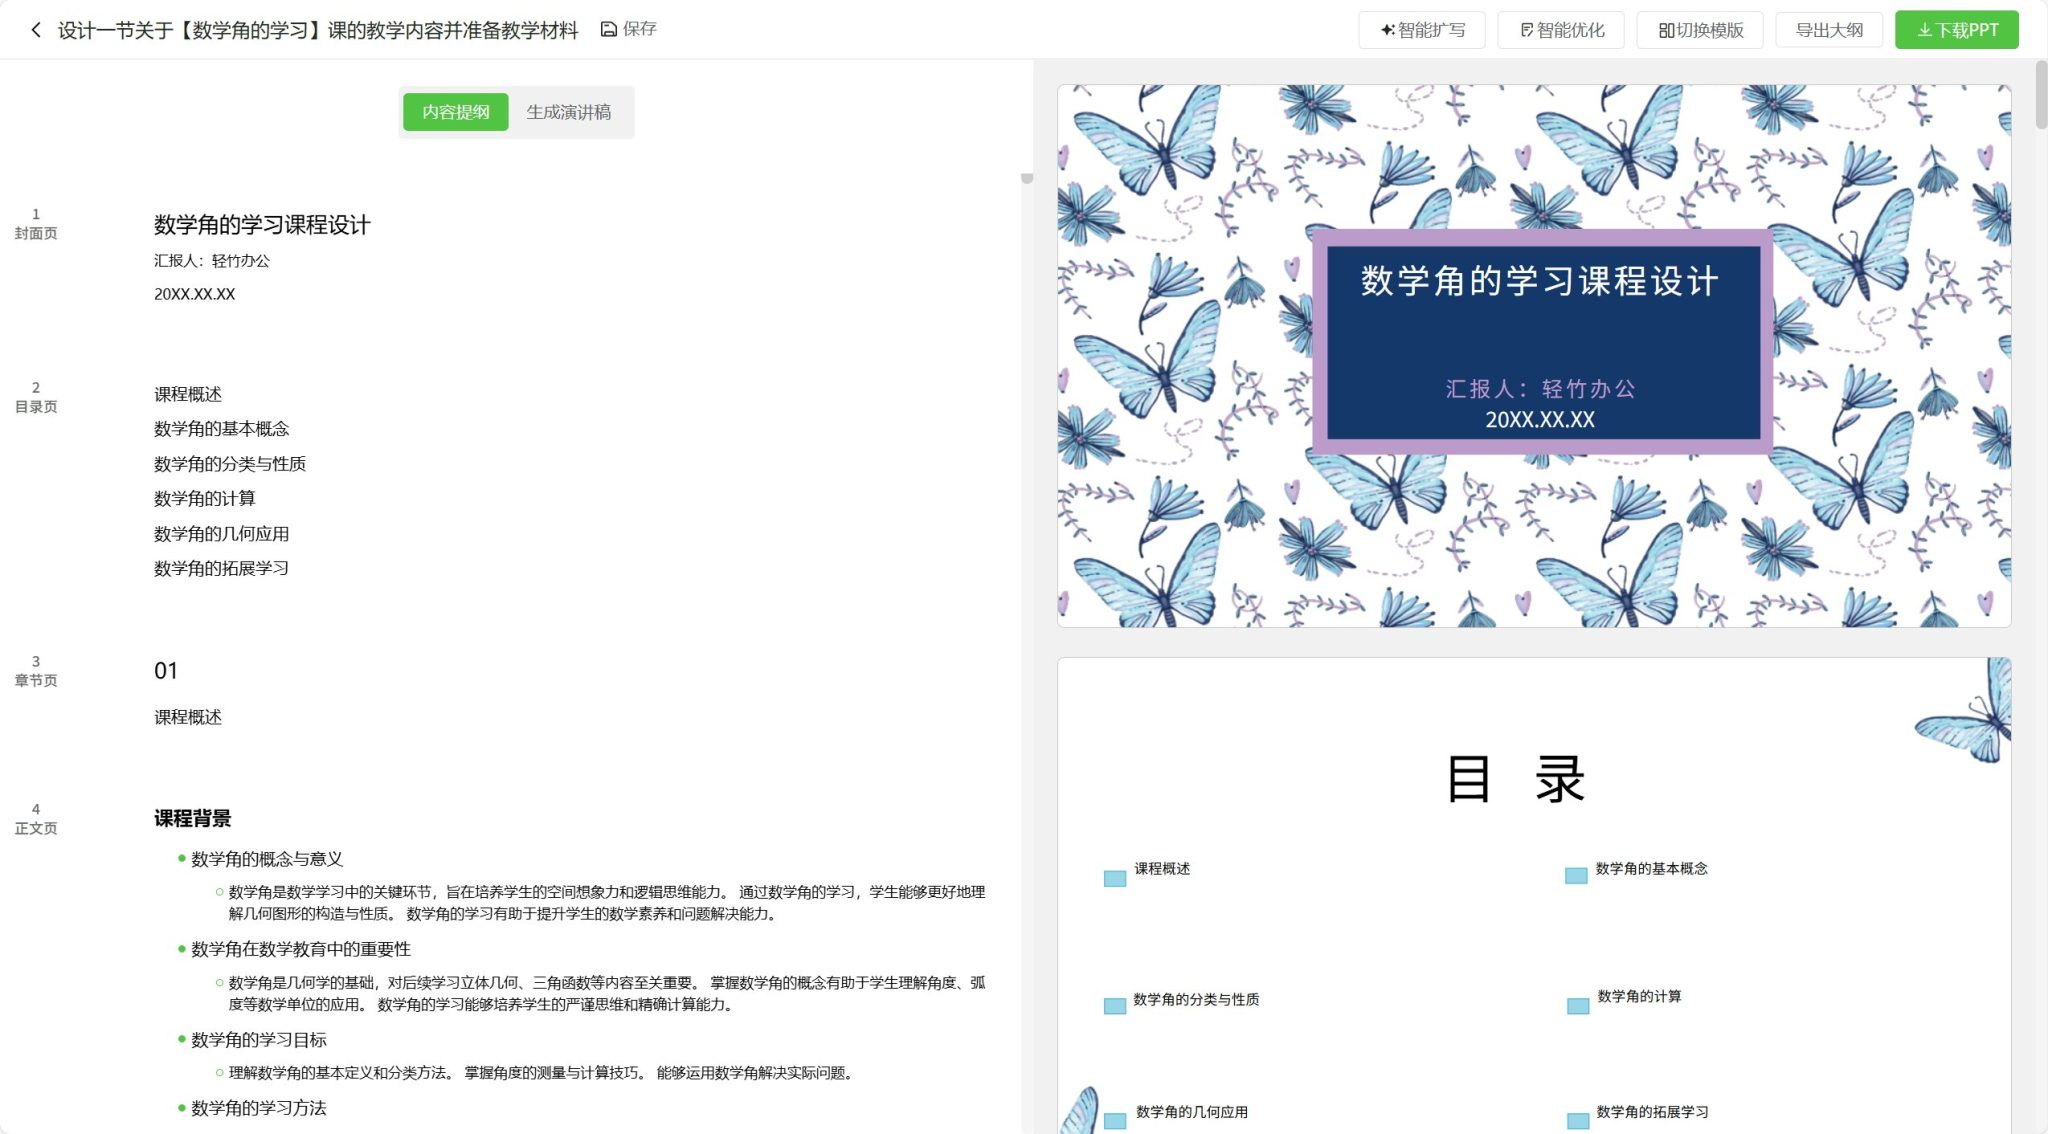Viewport: 2048px width, 1134px height.
Task: Open smart expansion with 智能扩写
Action: tap(1421, 29)
